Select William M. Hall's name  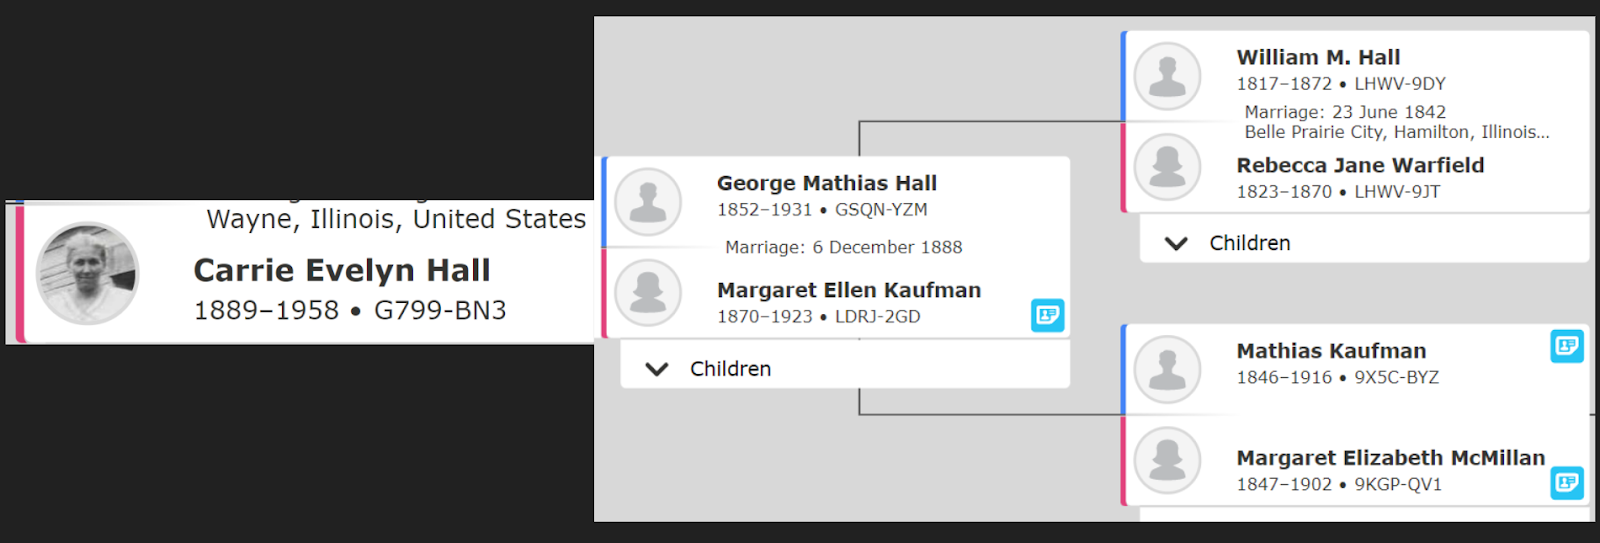point(1318,57)
